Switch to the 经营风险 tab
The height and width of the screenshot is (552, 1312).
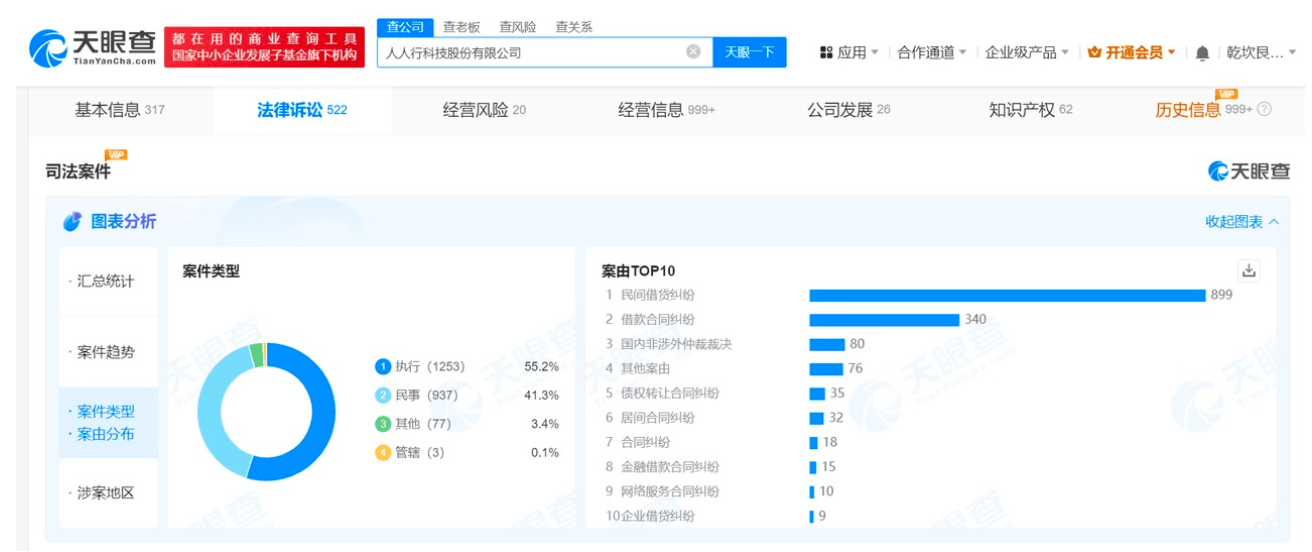(x=484, y=110)
